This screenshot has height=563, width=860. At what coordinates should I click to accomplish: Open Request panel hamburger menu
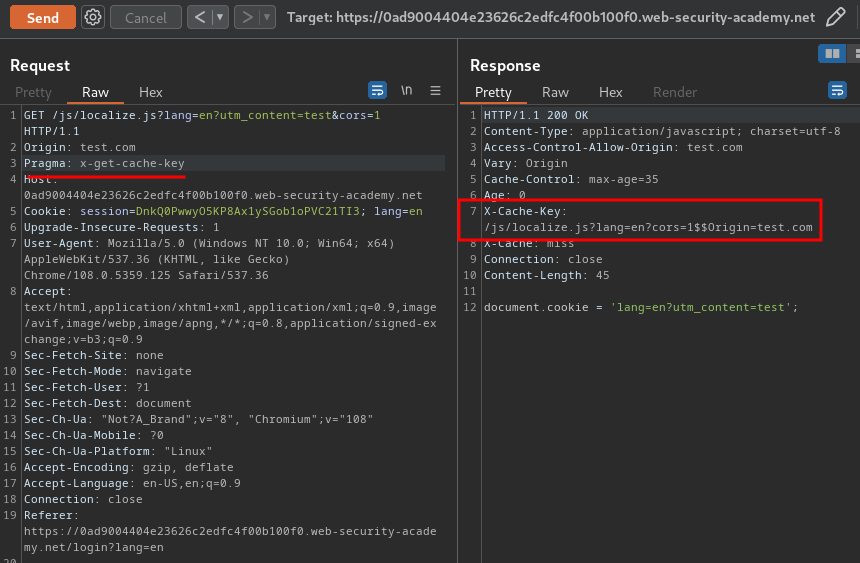tap(435, 91)
